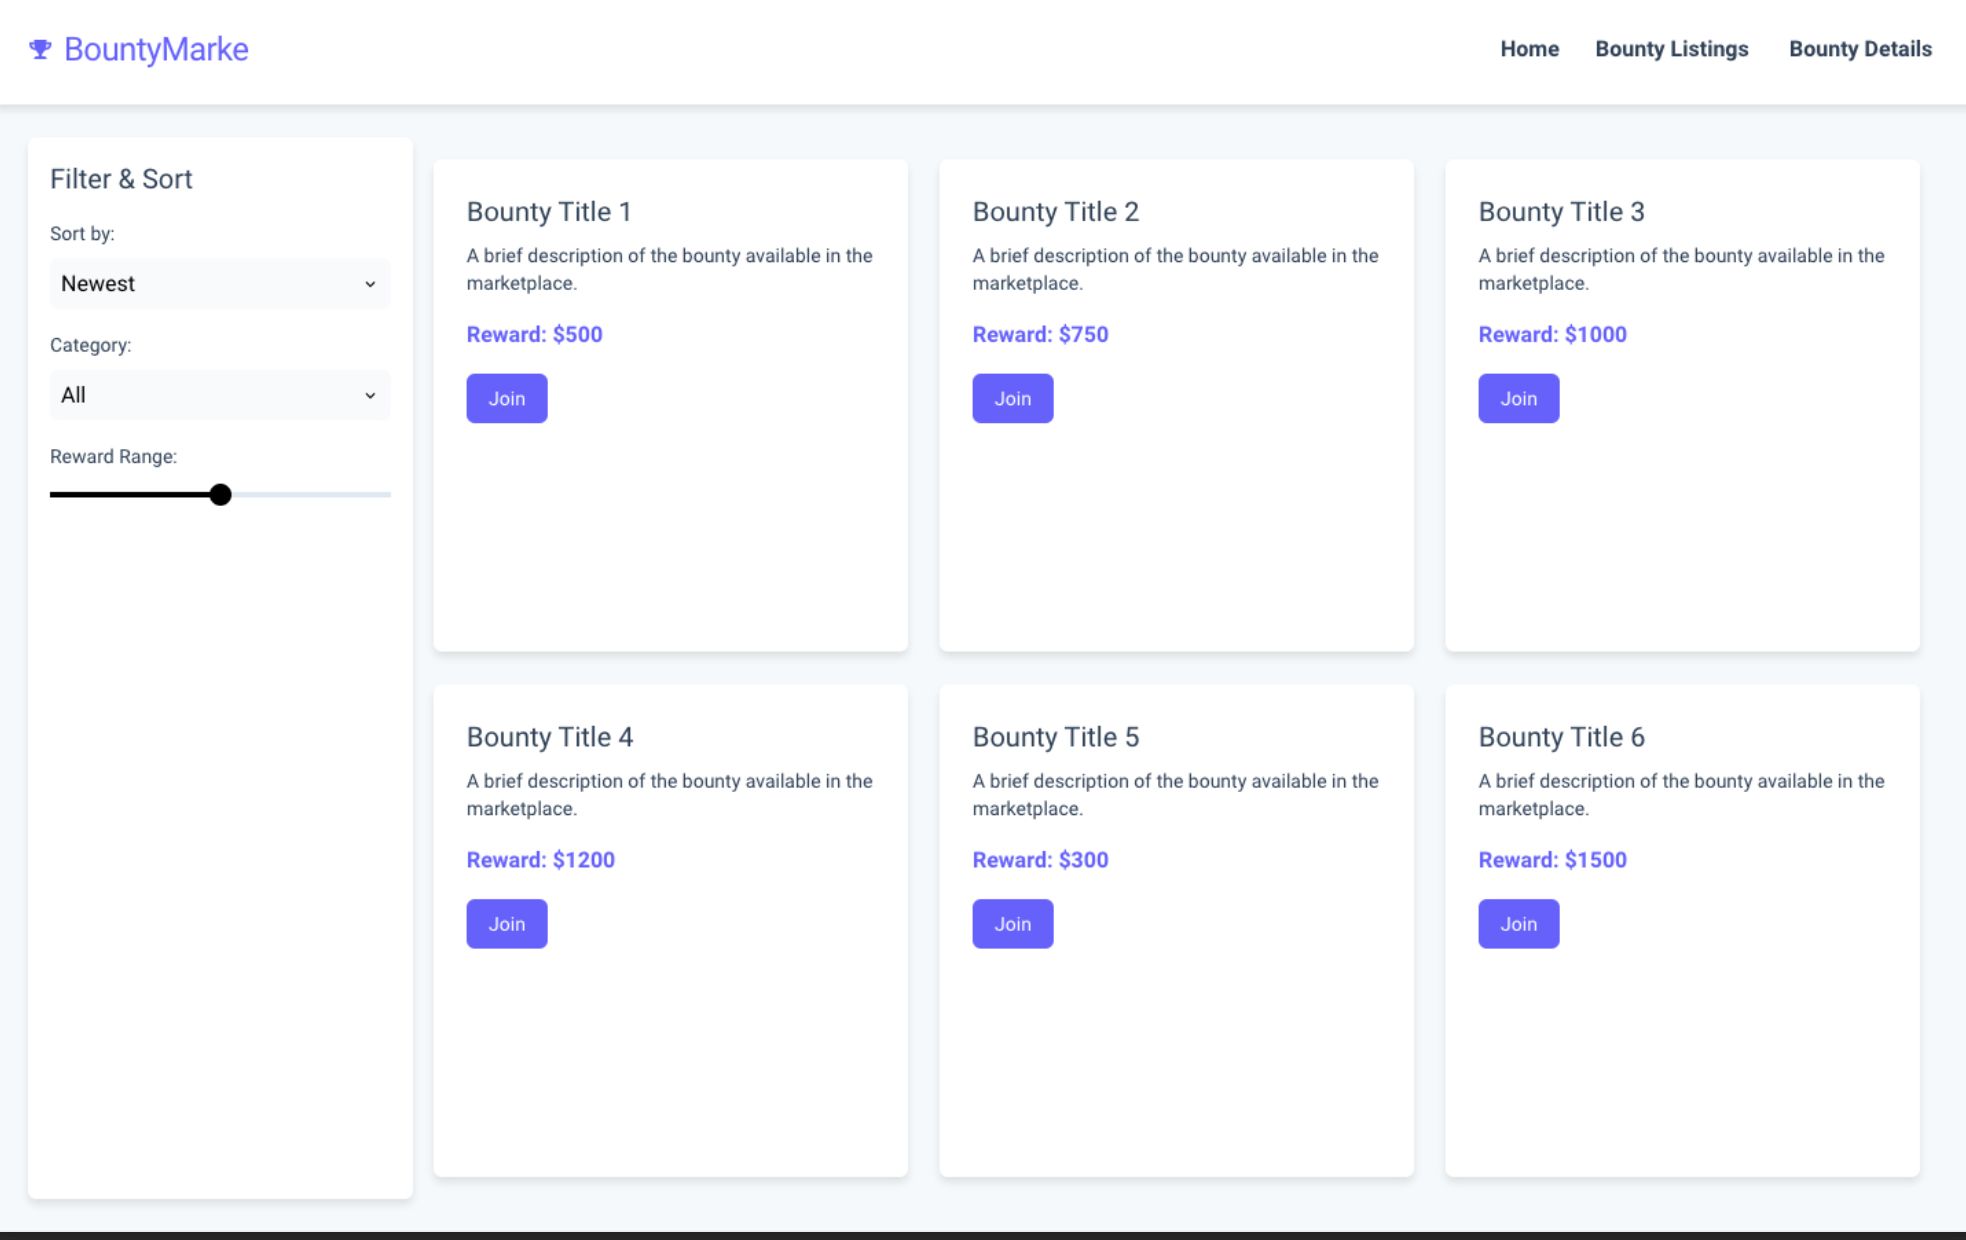
Task: Click the Reward: $500 text
Action: tap(535, 334)
